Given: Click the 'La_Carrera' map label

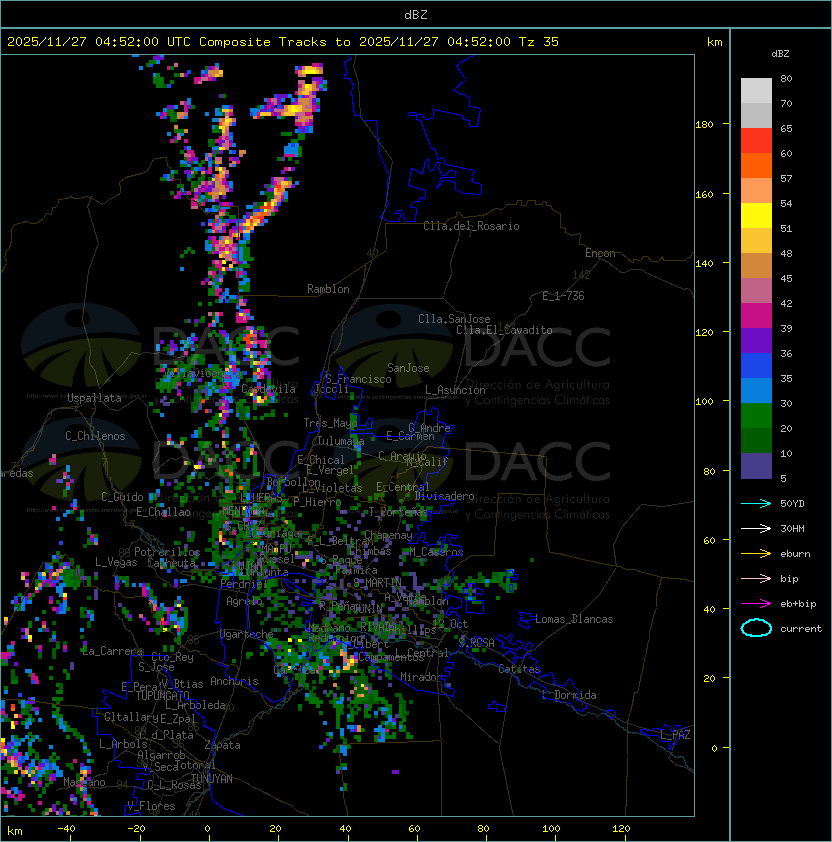Looking at the screenshot, I should pos(112,651).
